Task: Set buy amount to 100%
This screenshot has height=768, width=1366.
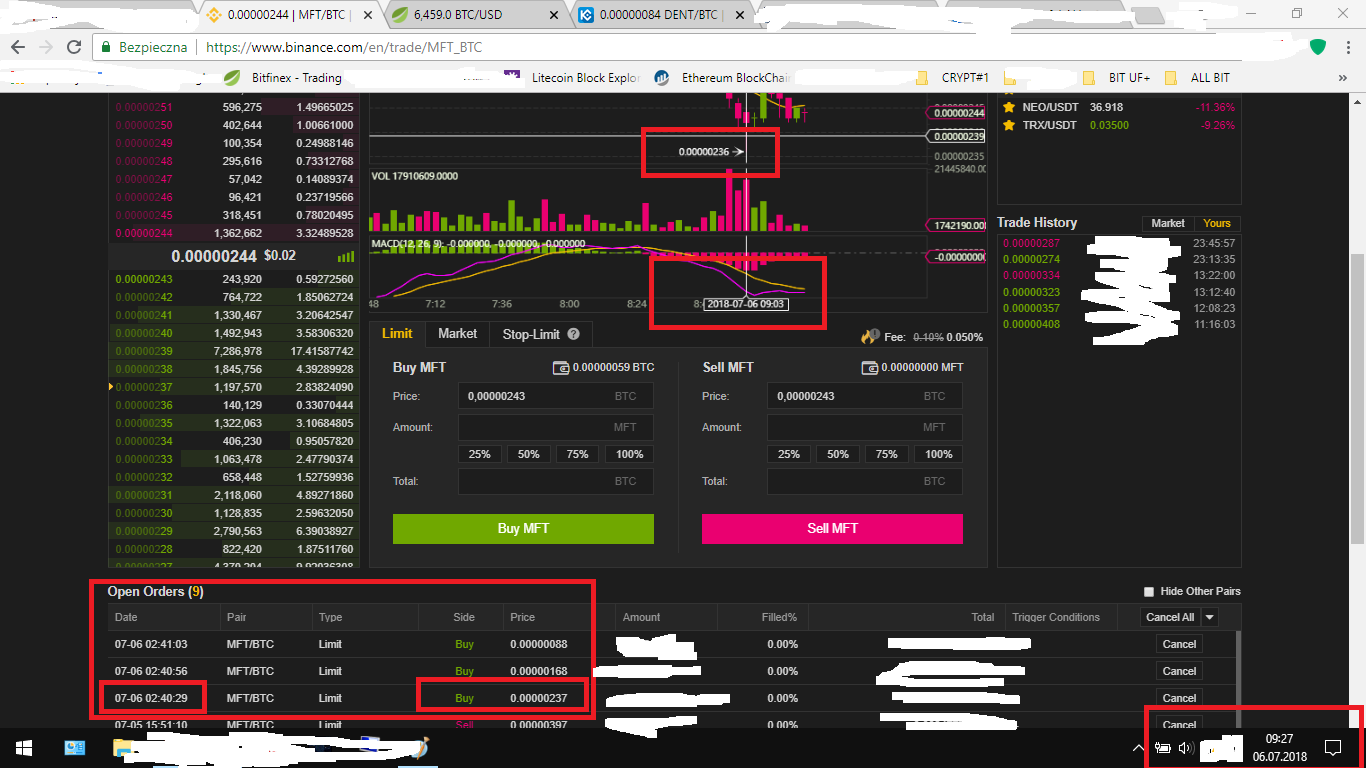Action: (629, 454)
